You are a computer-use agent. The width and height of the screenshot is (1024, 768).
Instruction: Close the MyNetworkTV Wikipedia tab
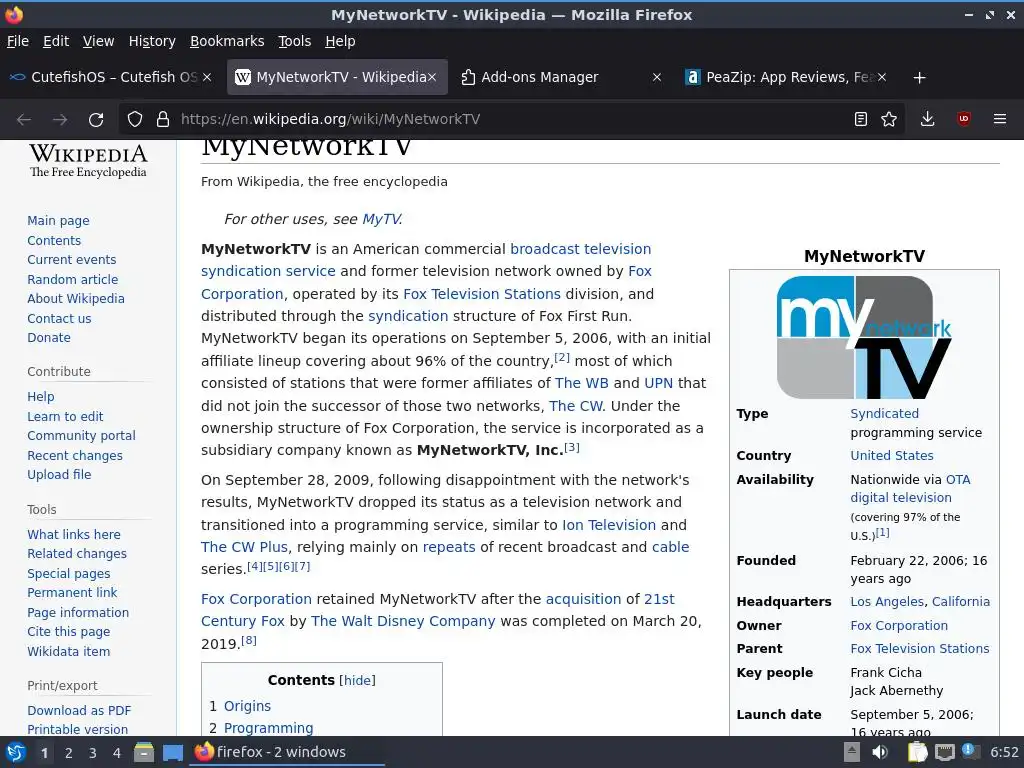(x=432, y=77)
